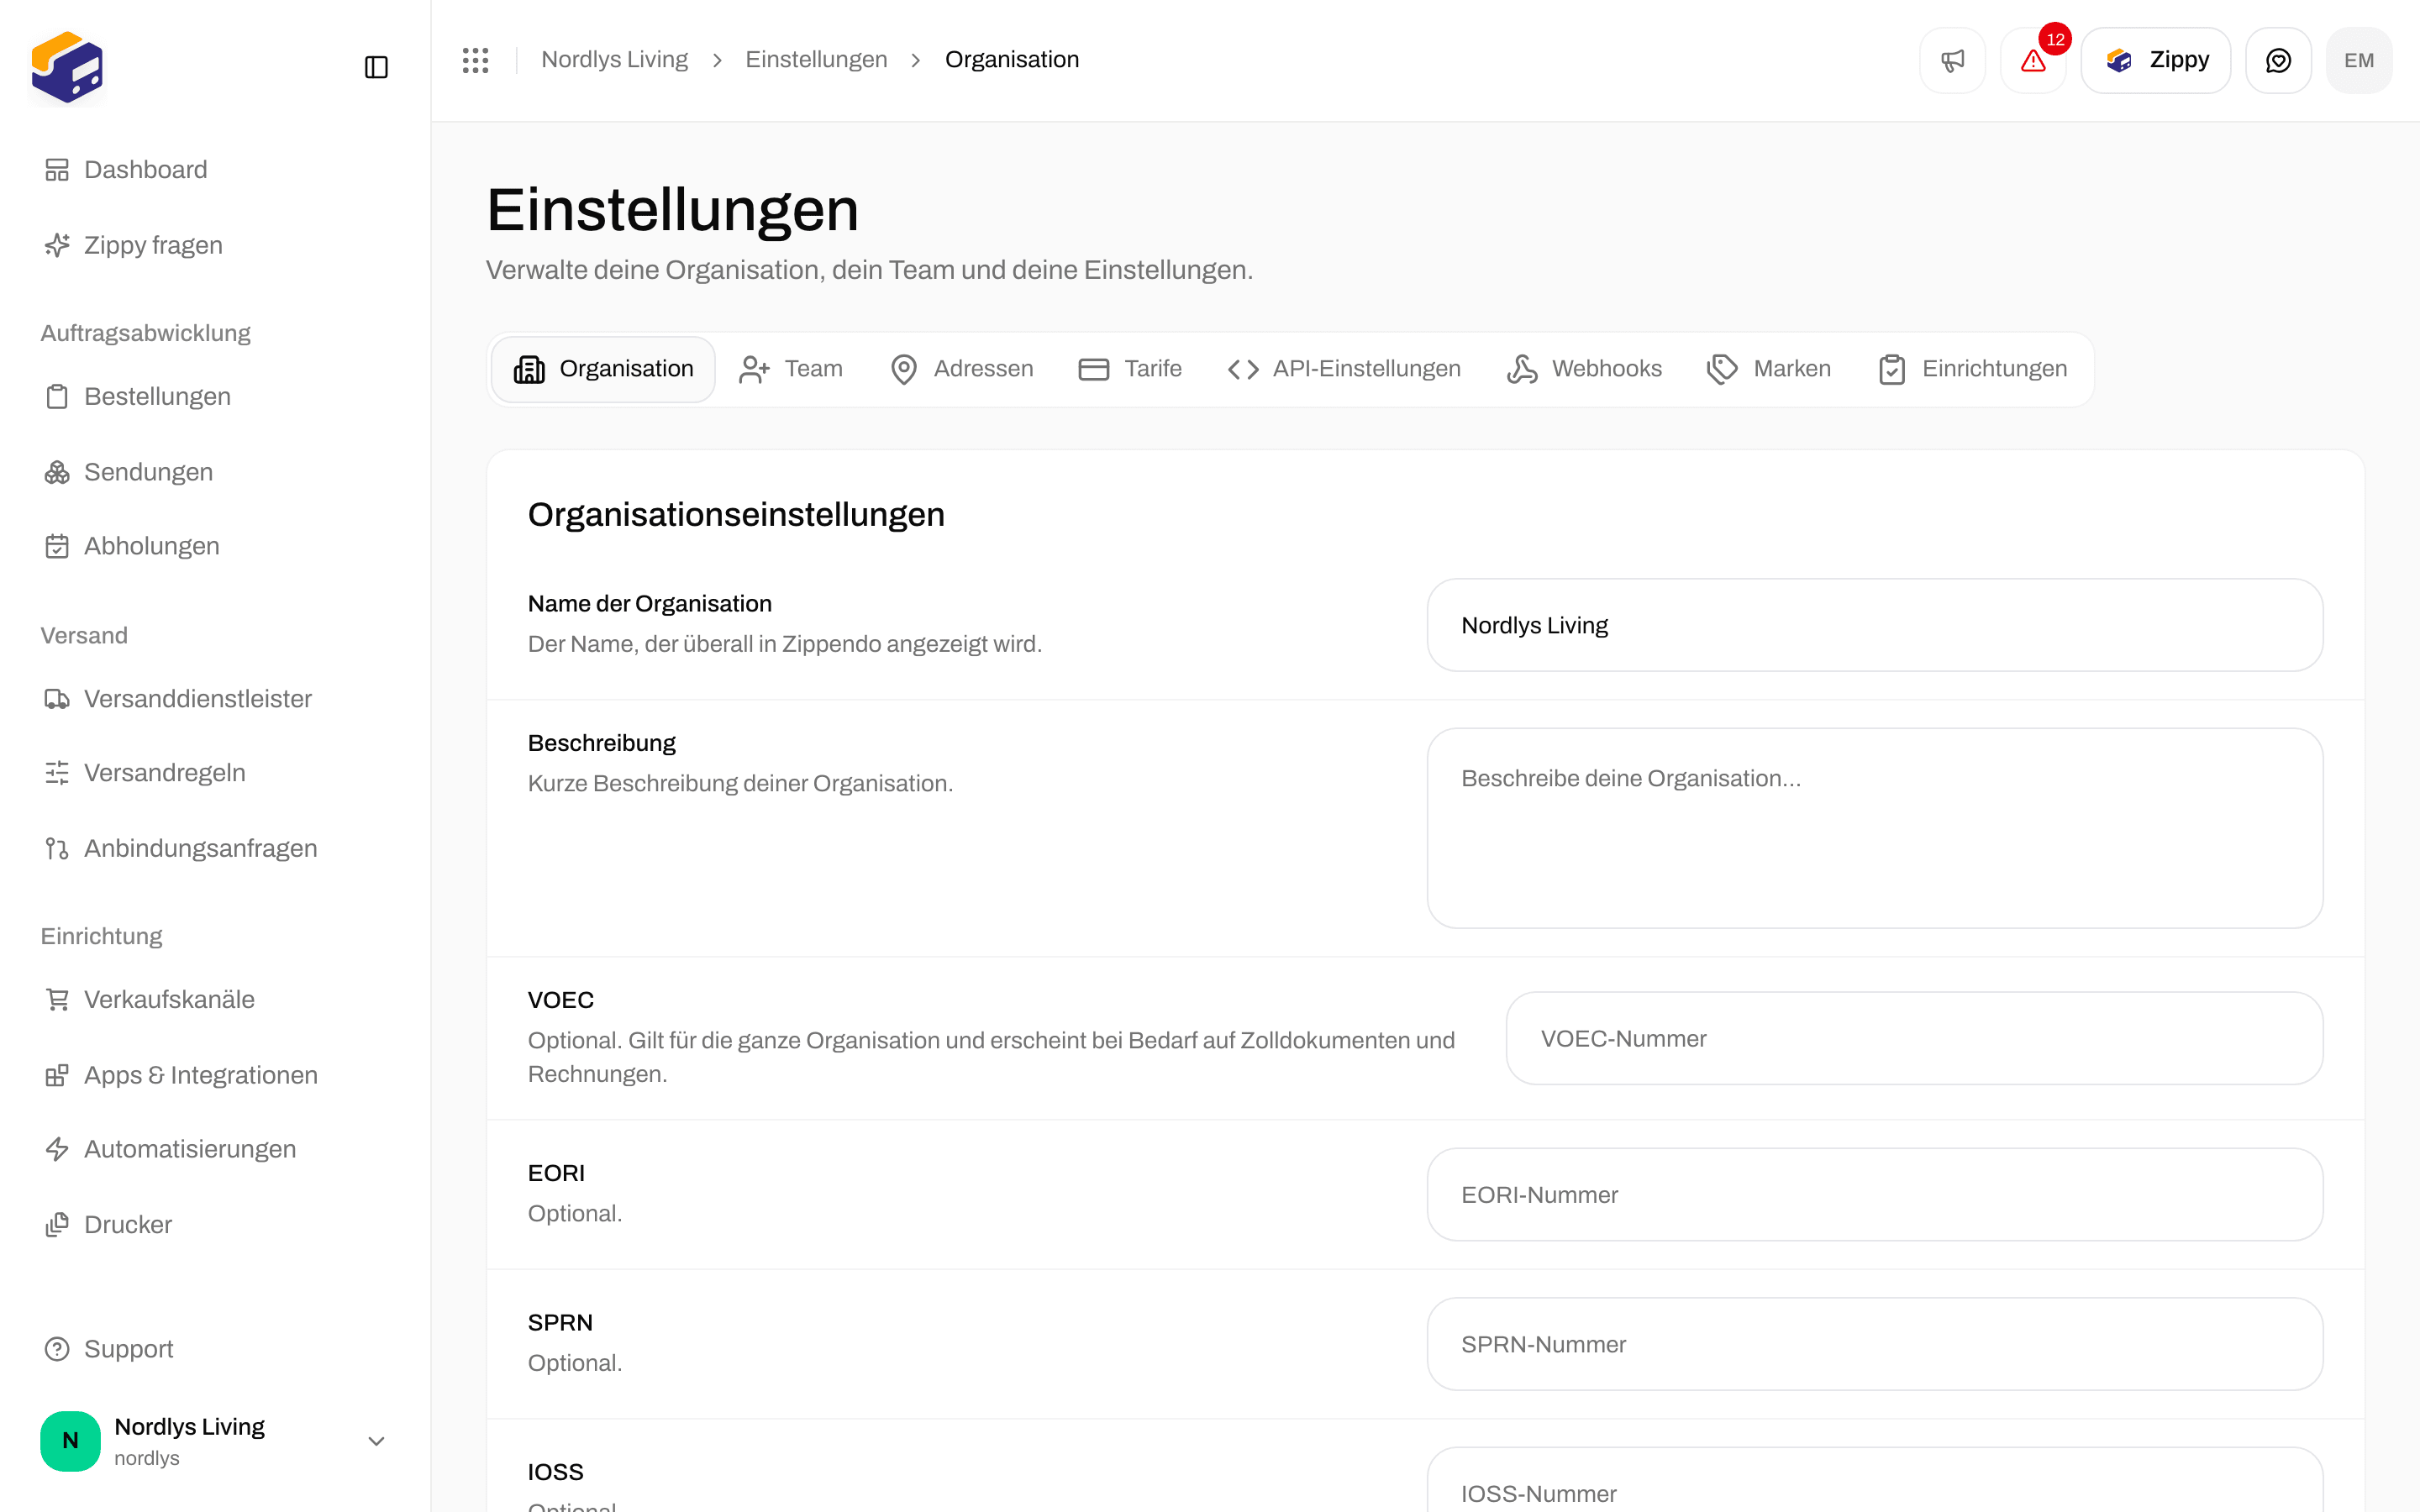Click the Zippendo logo in the sidebar
Image resolution: width=2420 pixels, height=1512 pixels.
pyautogui.click(x=67, y=67)
